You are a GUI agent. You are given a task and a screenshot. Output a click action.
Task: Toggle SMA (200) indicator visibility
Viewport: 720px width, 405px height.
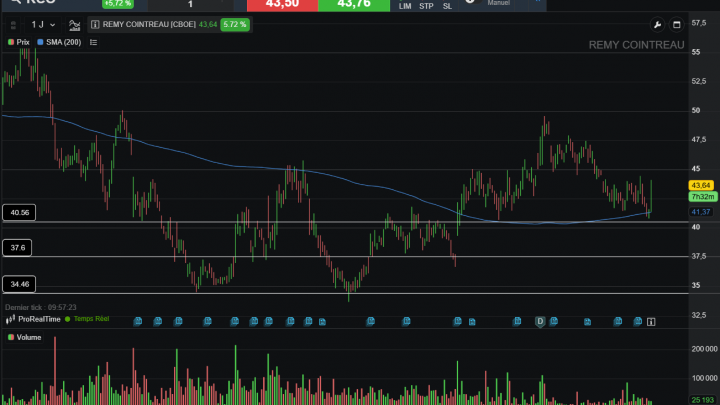59,42
